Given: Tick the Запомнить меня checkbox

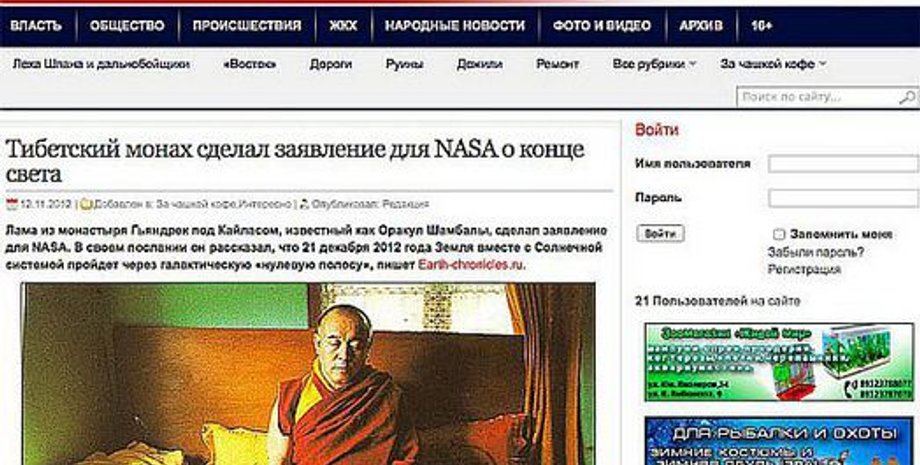Looking at the screenshot, I should coord(779,235).
